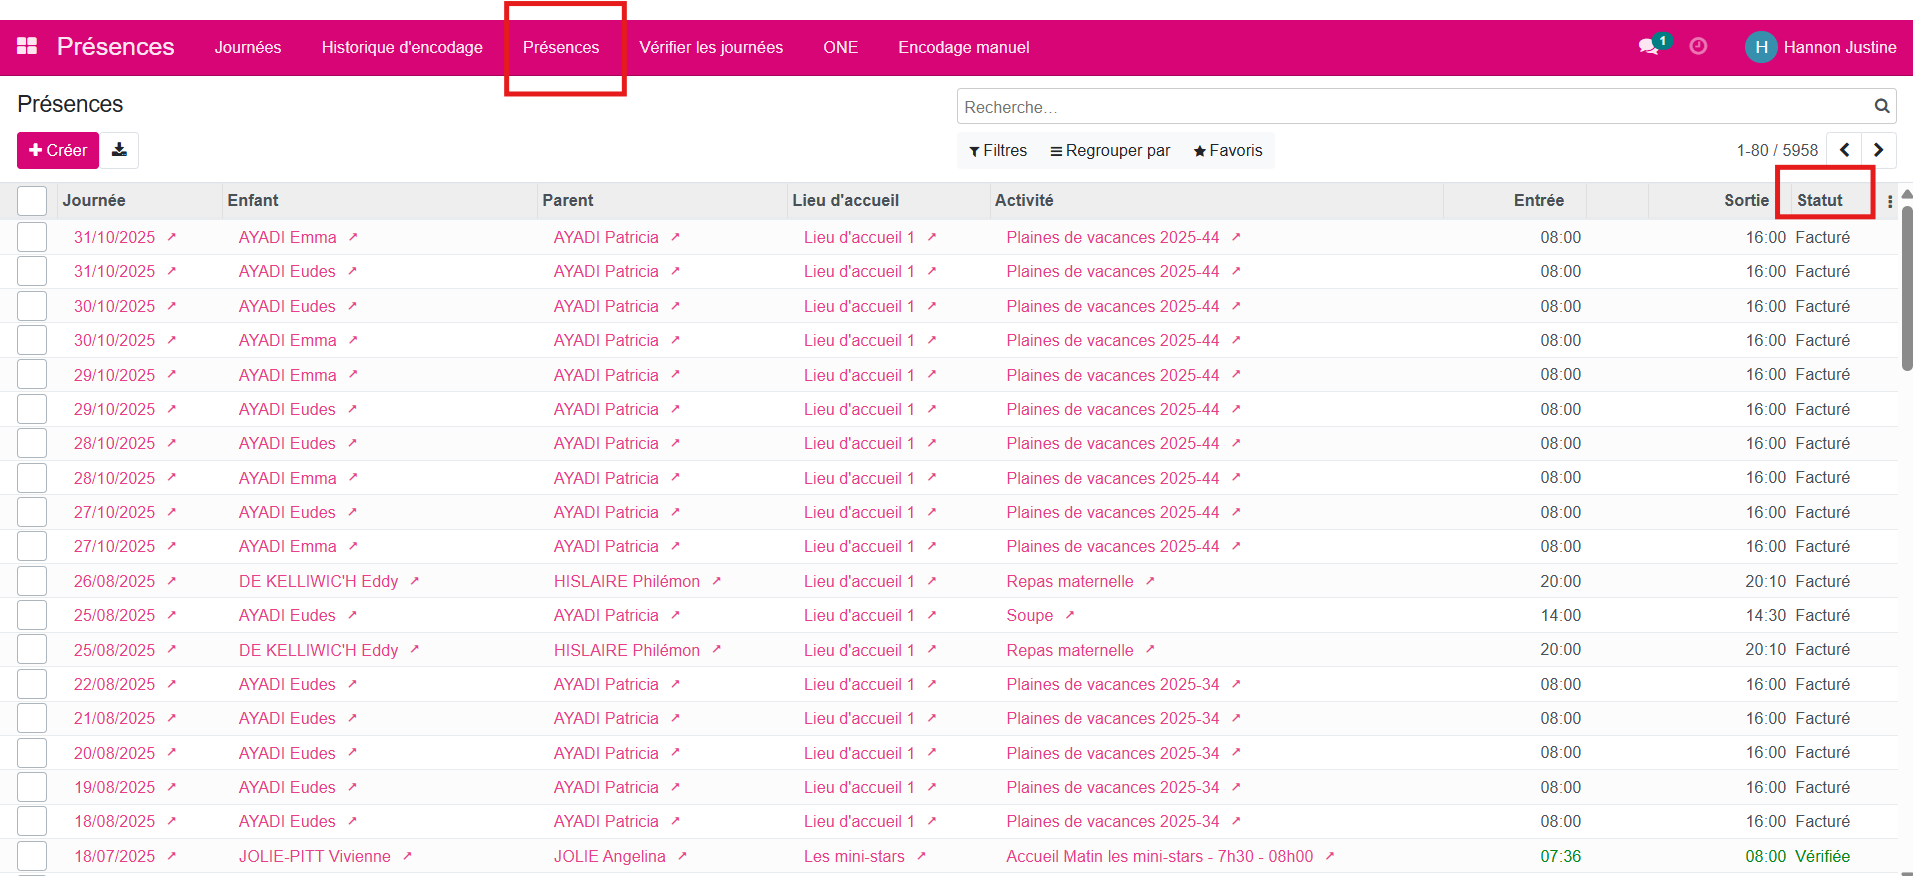Viewport: 1913px width, 876px height.
Task: Click the Recherche search field
Action: (1410, 107)
